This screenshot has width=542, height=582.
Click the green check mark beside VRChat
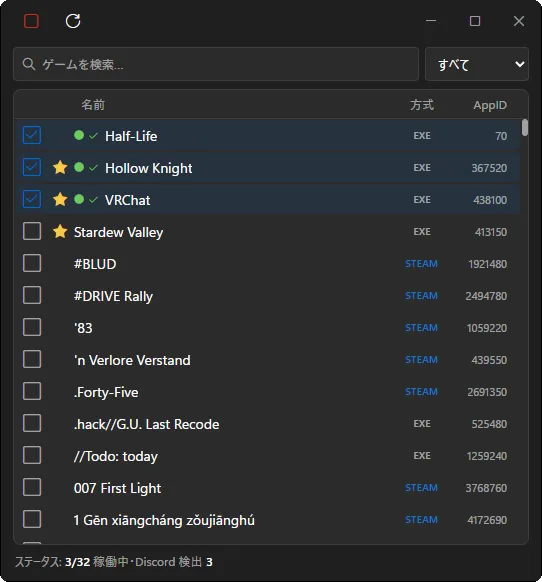[93, 200]
